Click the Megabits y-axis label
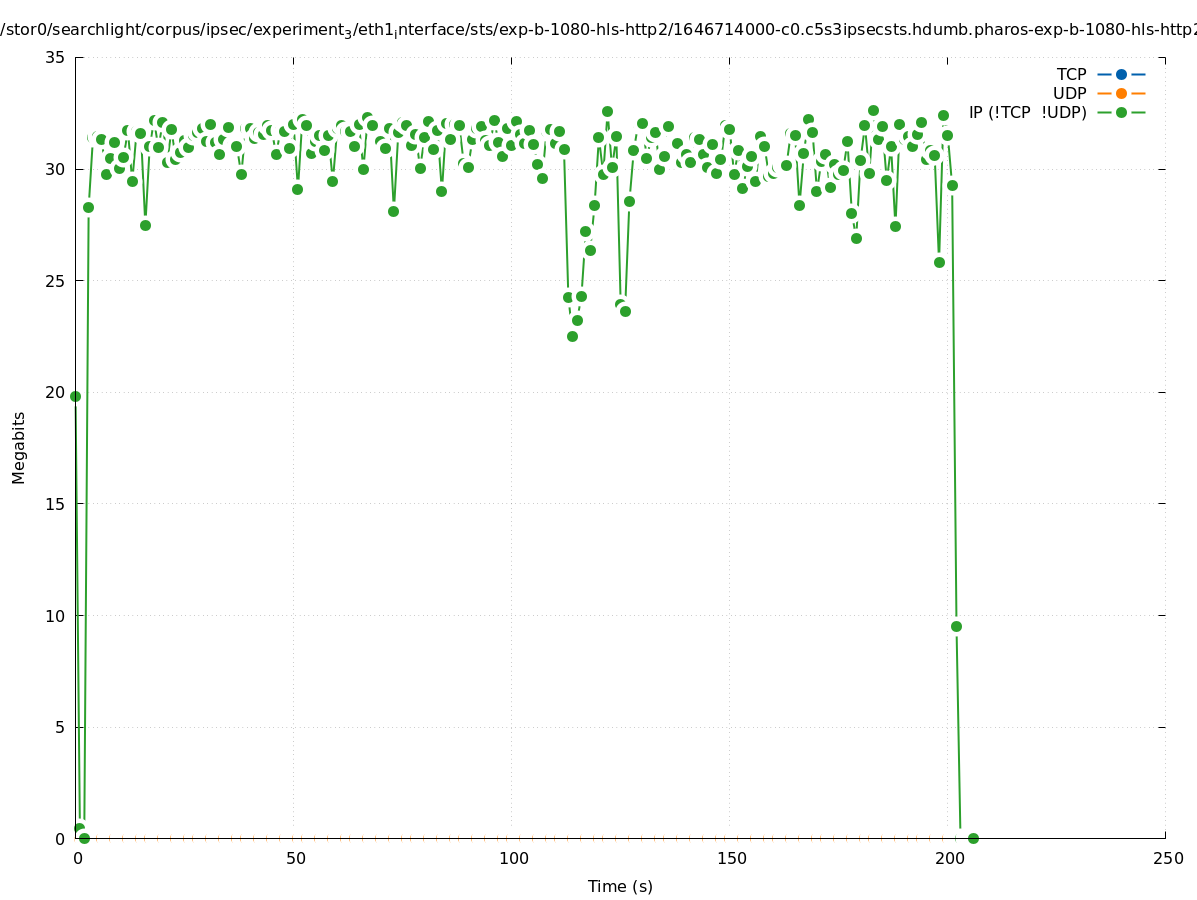The width and height of the screenshot is (1197, 900). tap(19, 447)
